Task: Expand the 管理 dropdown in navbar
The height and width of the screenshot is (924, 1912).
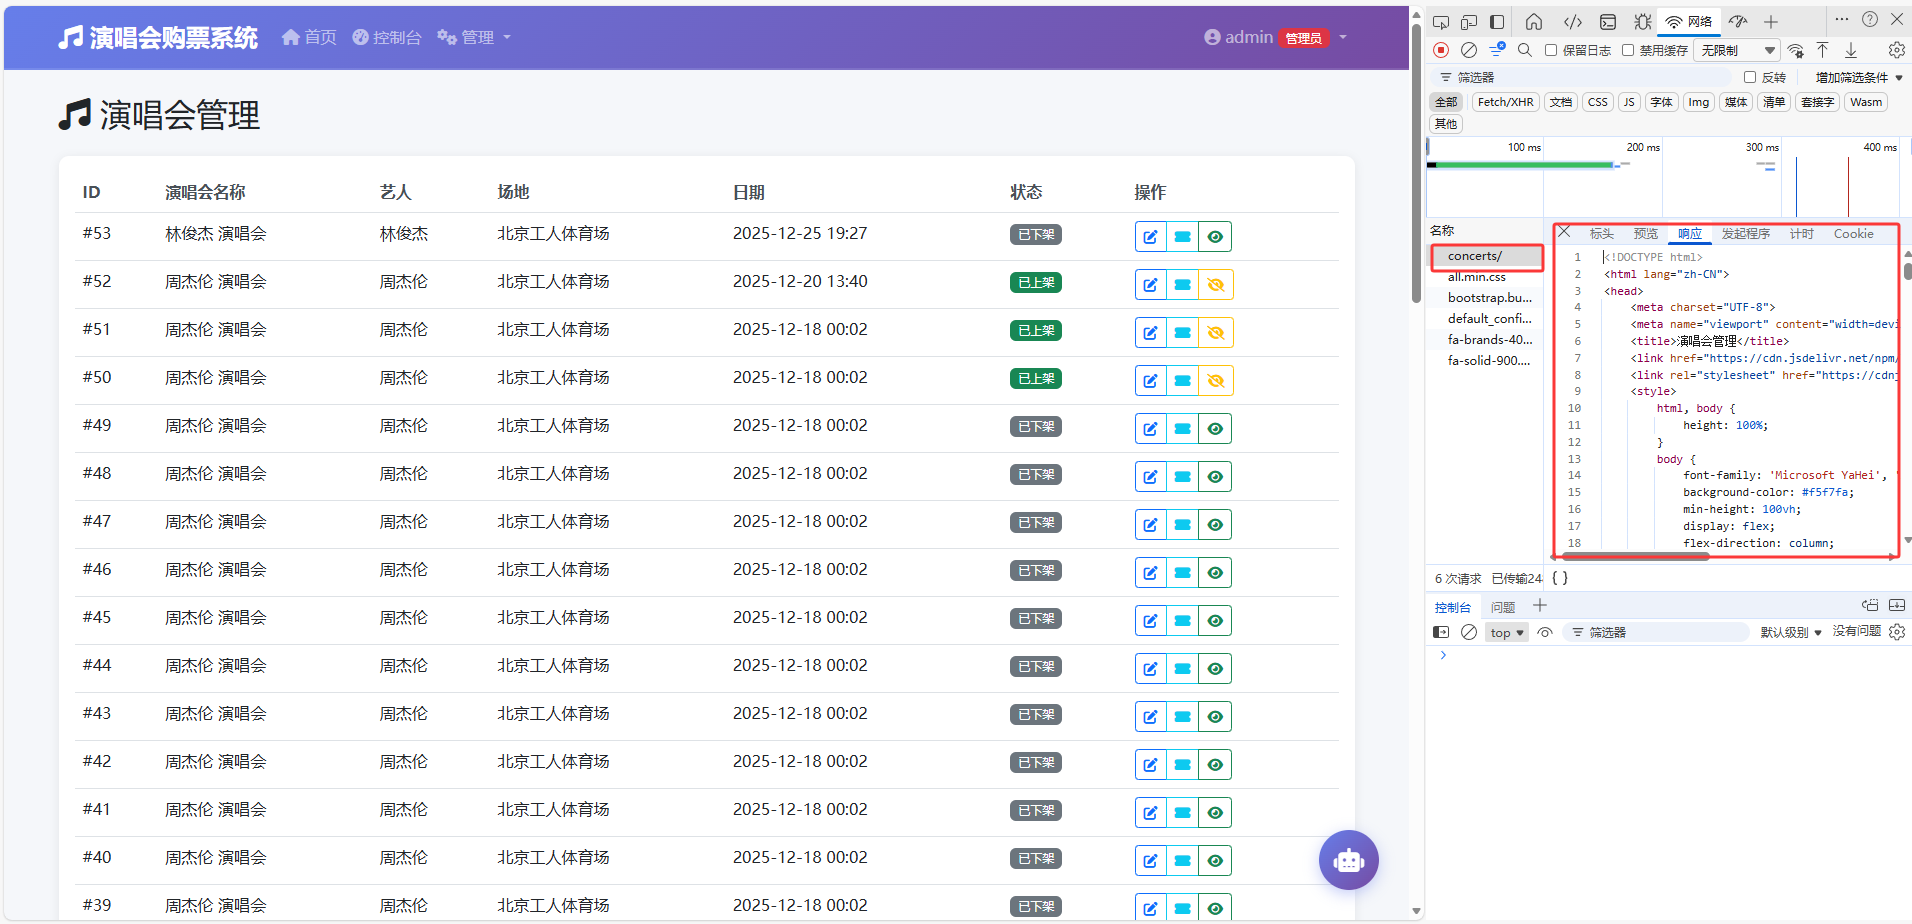Action: pyautogui.click(x=475, y=37)
